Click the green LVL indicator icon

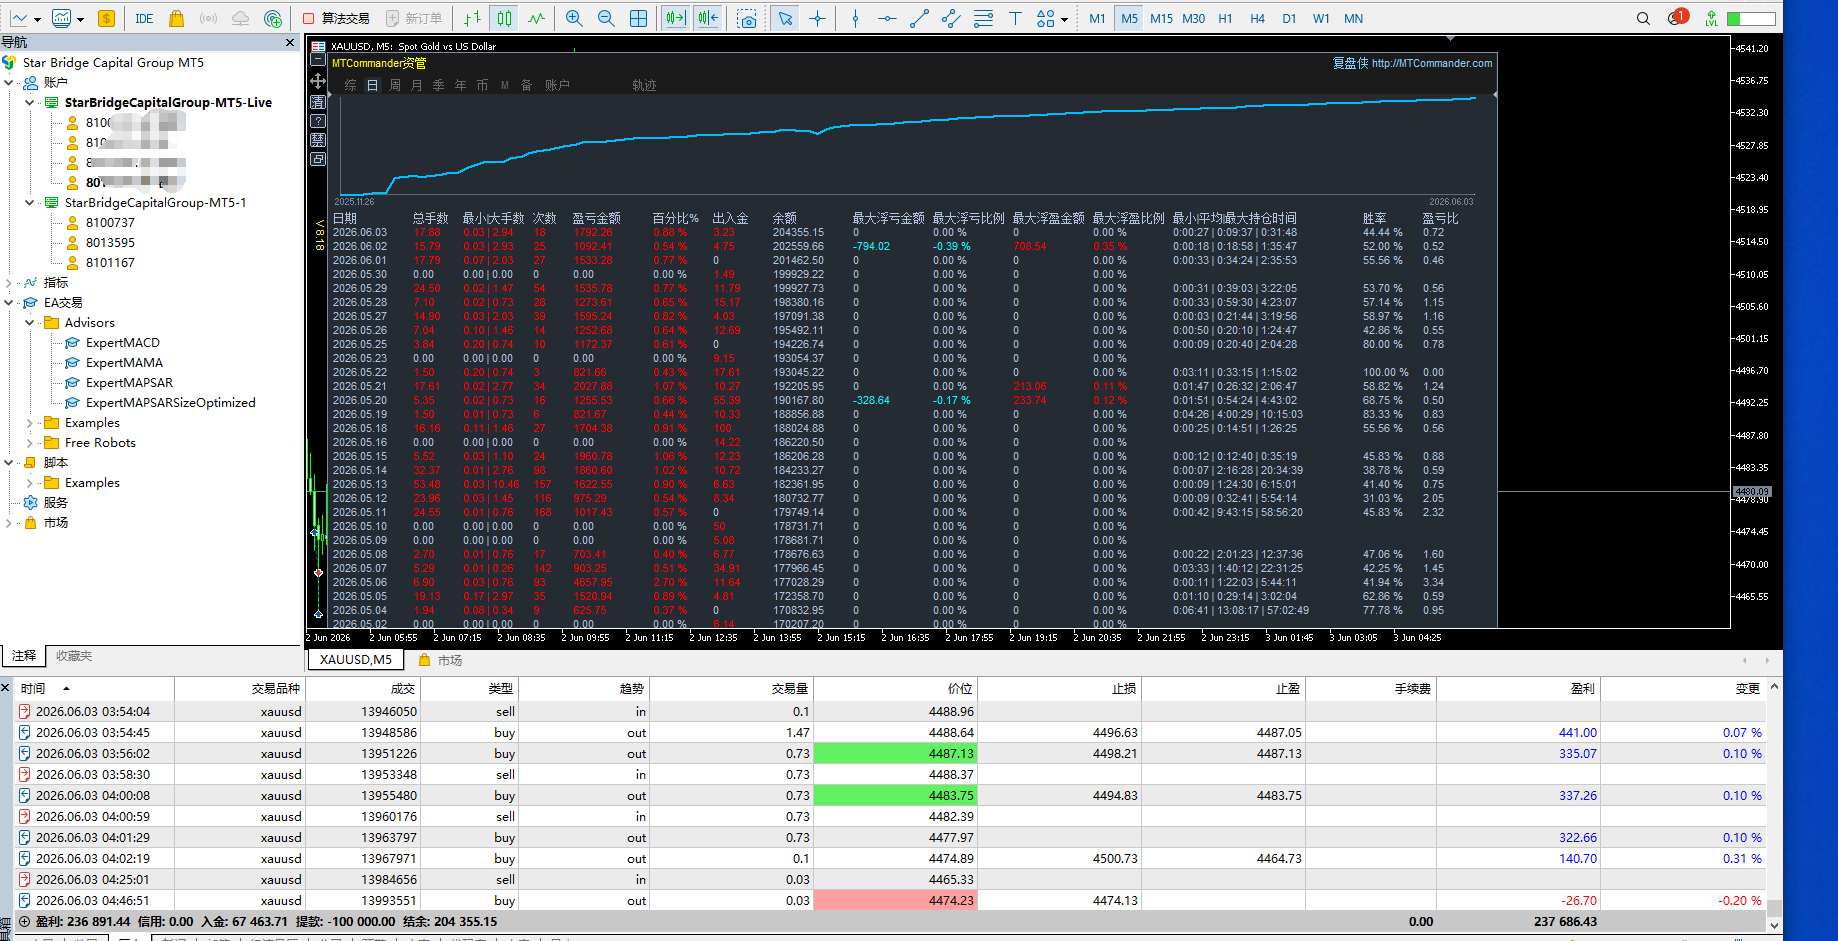[x=1712, y=18]
